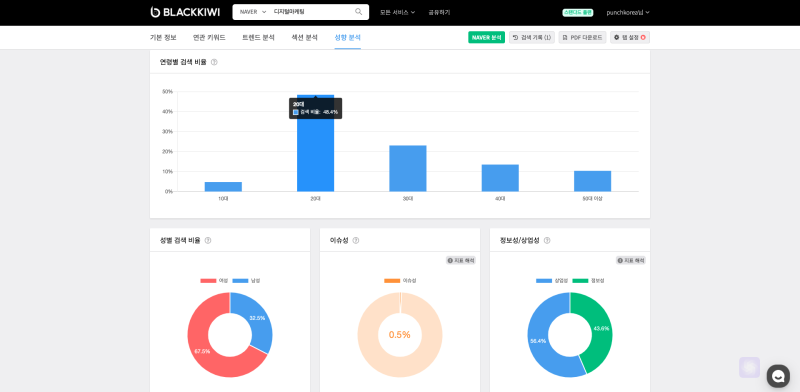Click help icon next to 성별 검색 비율
Viewport: 800px width, 392px height.
(x=208, y=240)
